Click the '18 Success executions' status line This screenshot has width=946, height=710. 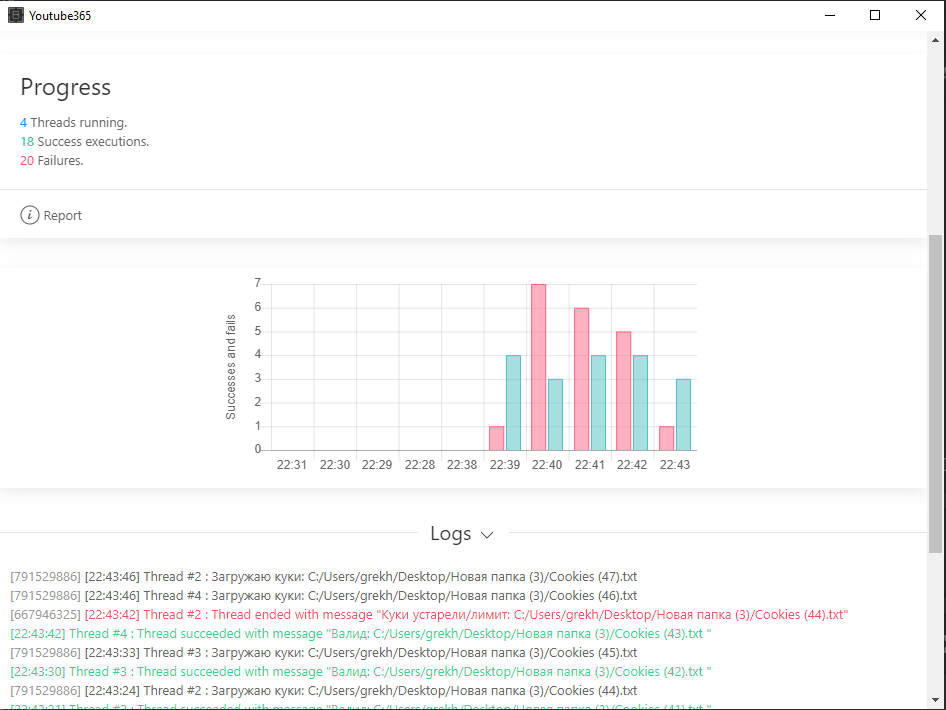[x=85, y=142]
